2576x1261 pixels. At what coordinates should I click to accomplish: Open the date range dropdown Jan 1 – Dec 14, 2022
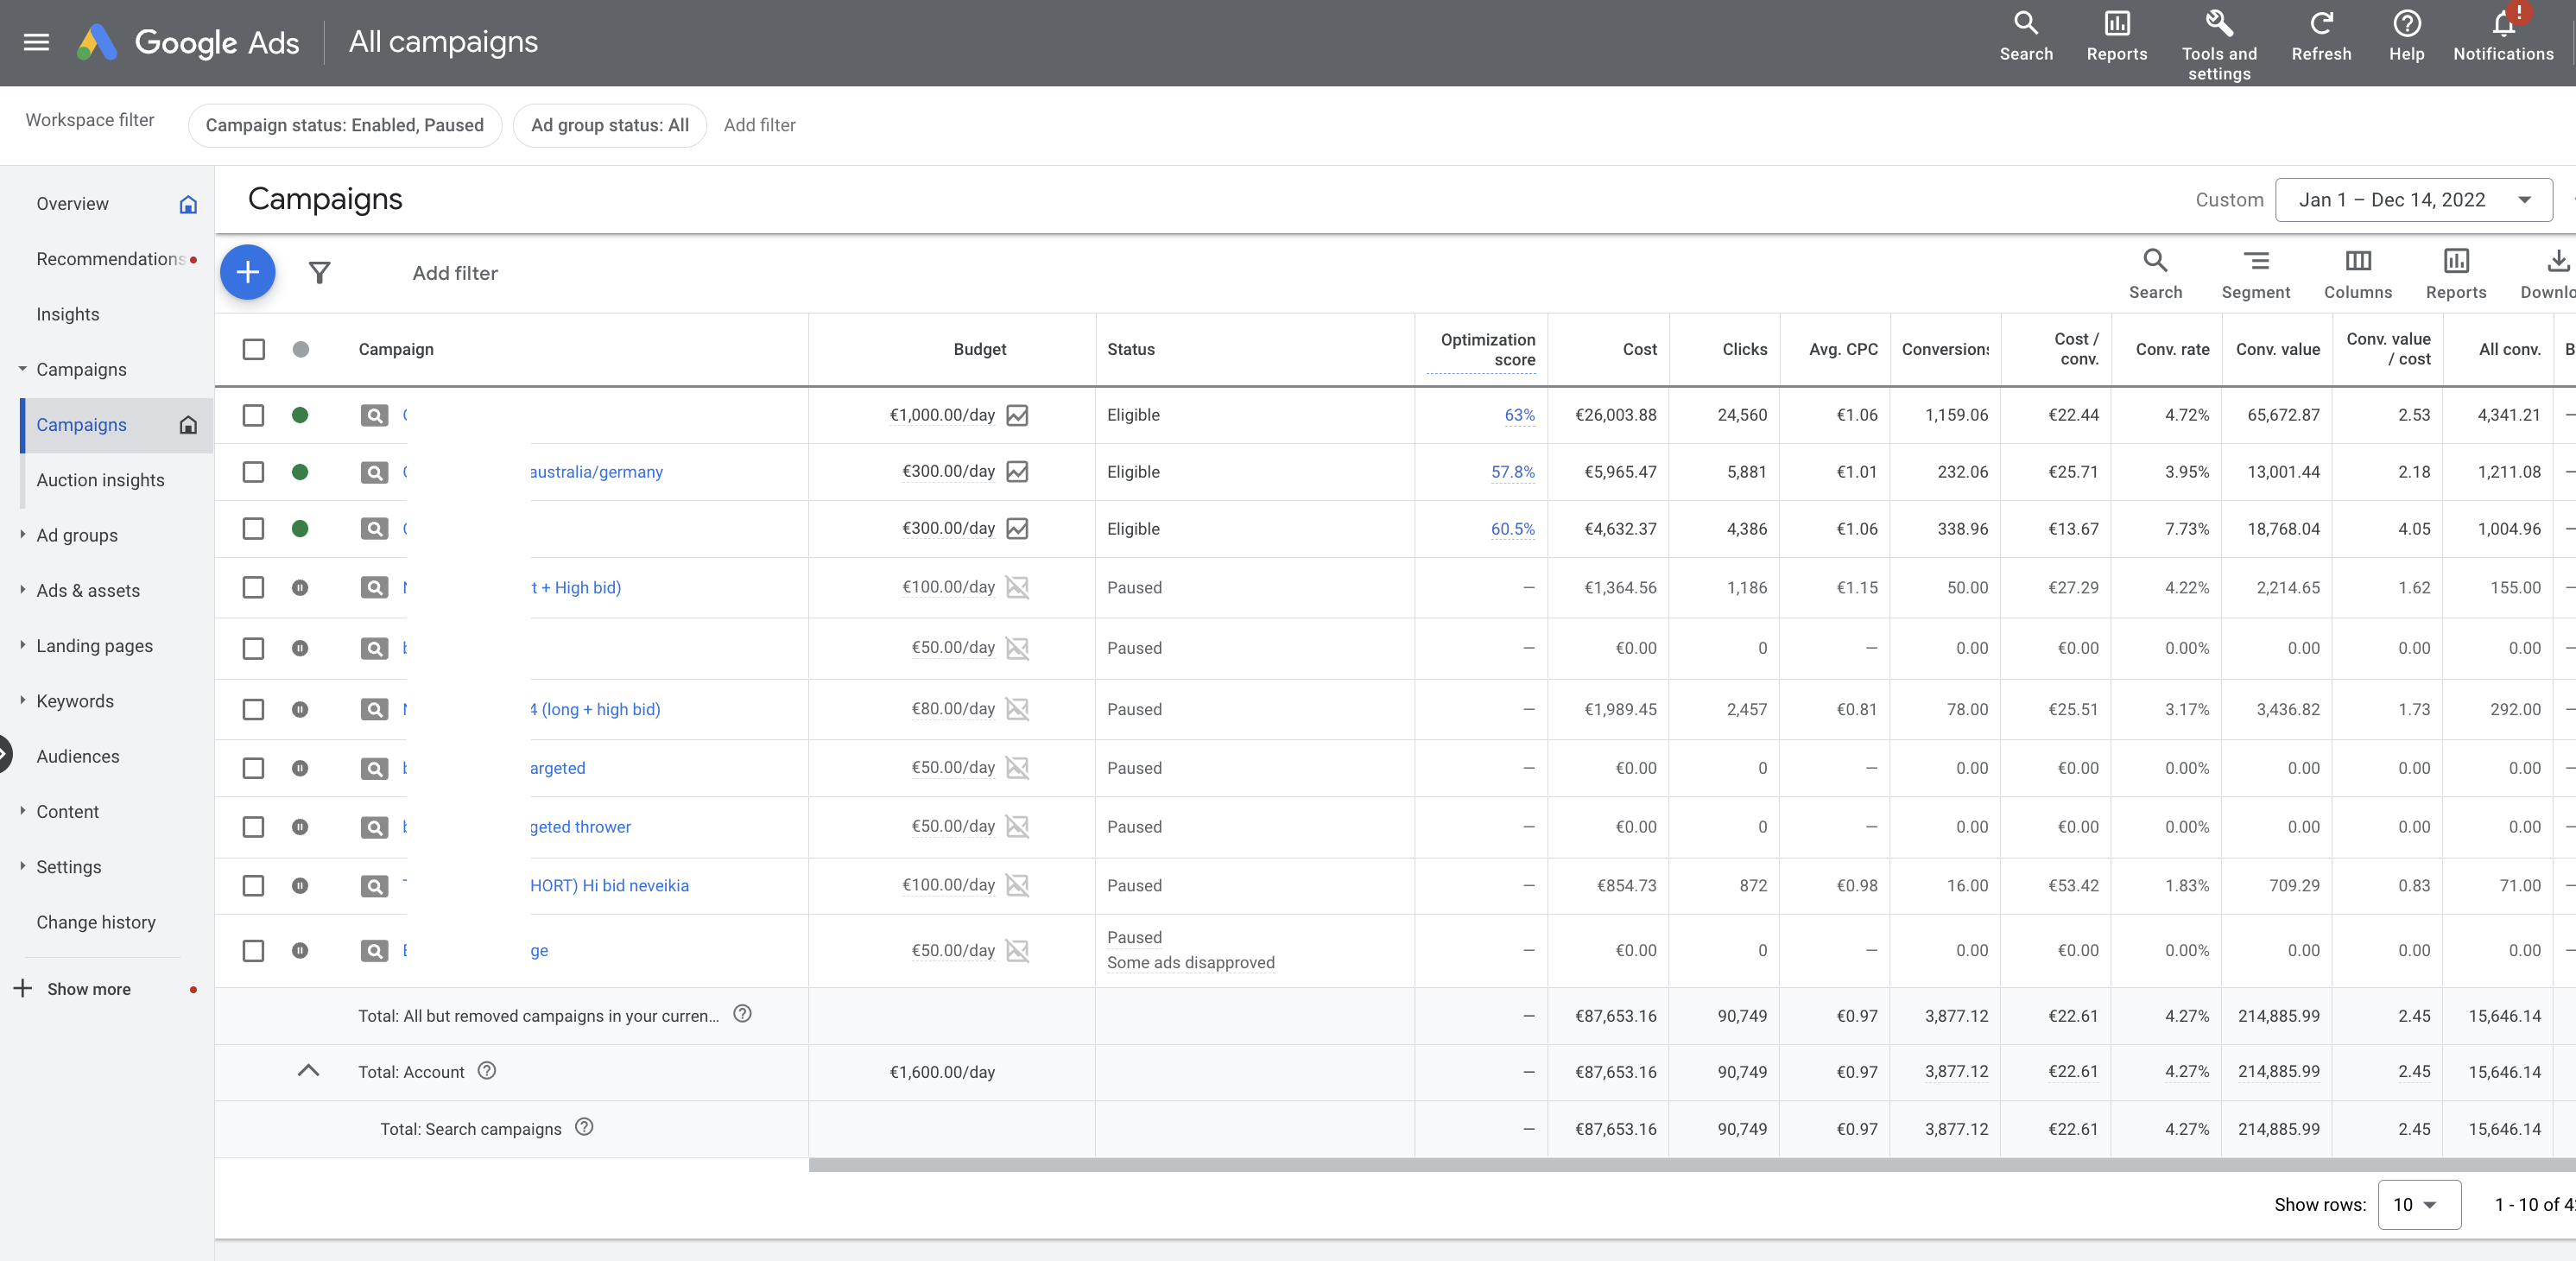tap(2413, 200)
